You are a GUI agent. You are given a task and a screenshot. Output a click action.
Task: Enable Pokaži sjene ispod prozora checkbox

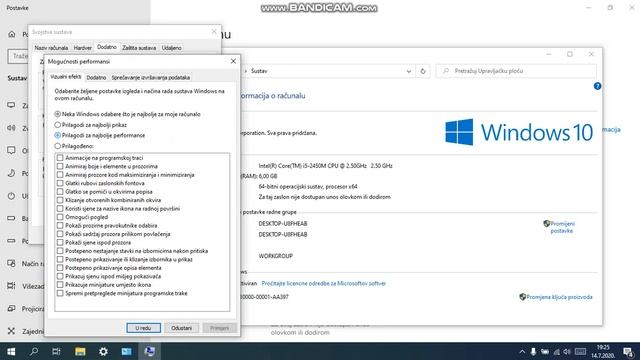tap(60, 242)
